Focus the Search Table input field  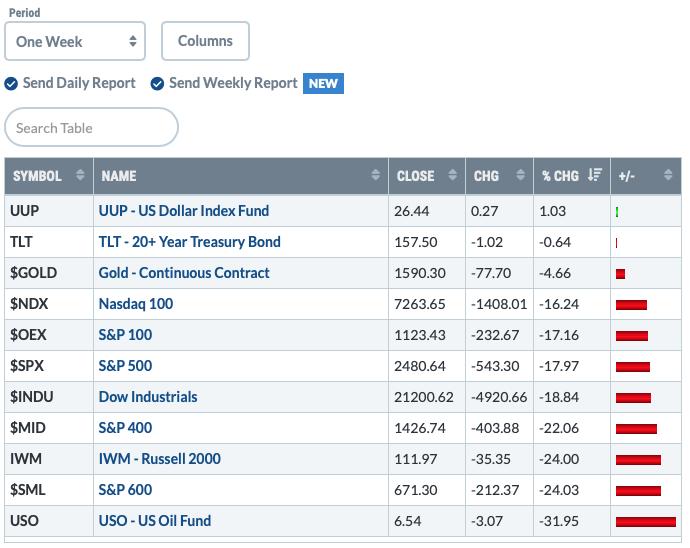[x=92, y=128]
